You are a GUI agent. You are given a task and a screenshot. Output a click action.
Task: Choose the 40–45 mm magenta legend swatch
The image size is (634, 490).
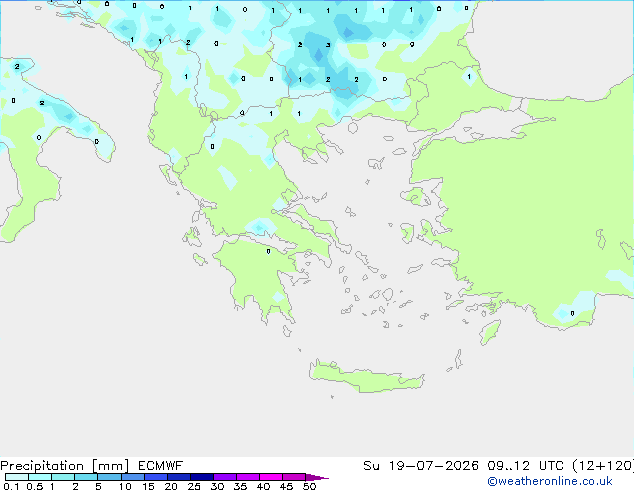pyautogui.click(x=271, y=477)
